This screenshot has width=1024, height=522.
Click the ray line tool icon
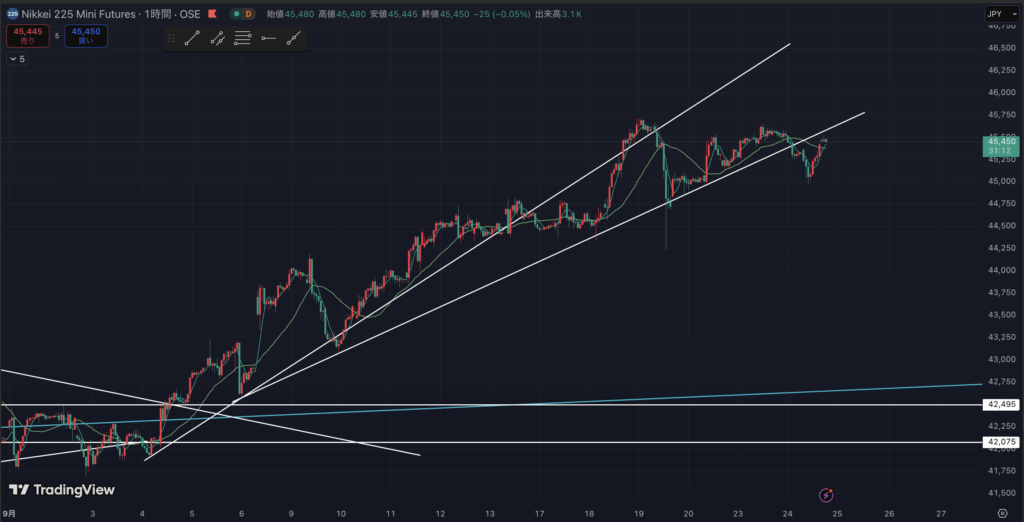(293, 38)
